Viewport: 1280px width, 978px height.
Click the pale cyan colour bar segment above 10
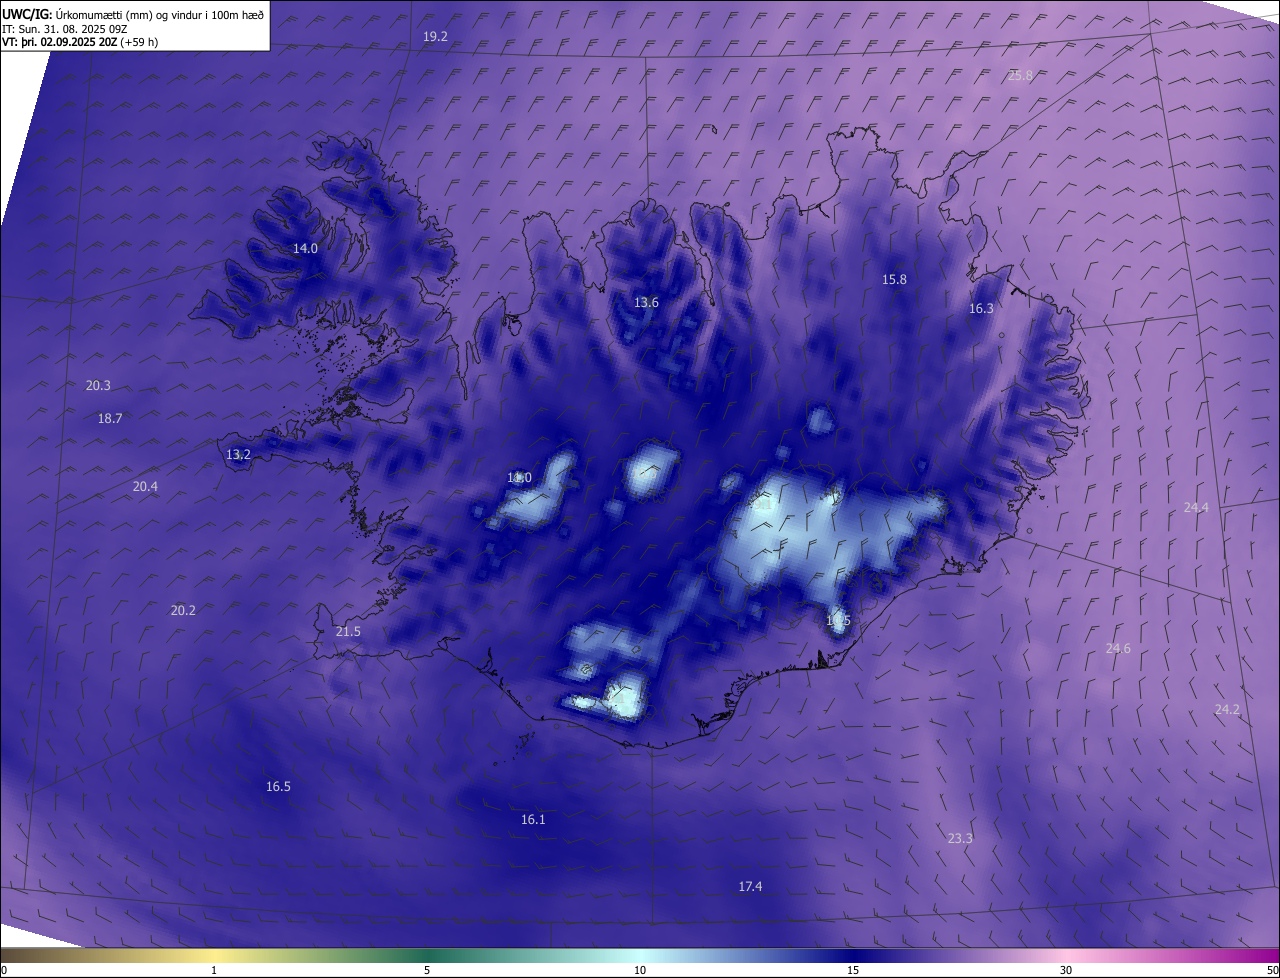640,955
